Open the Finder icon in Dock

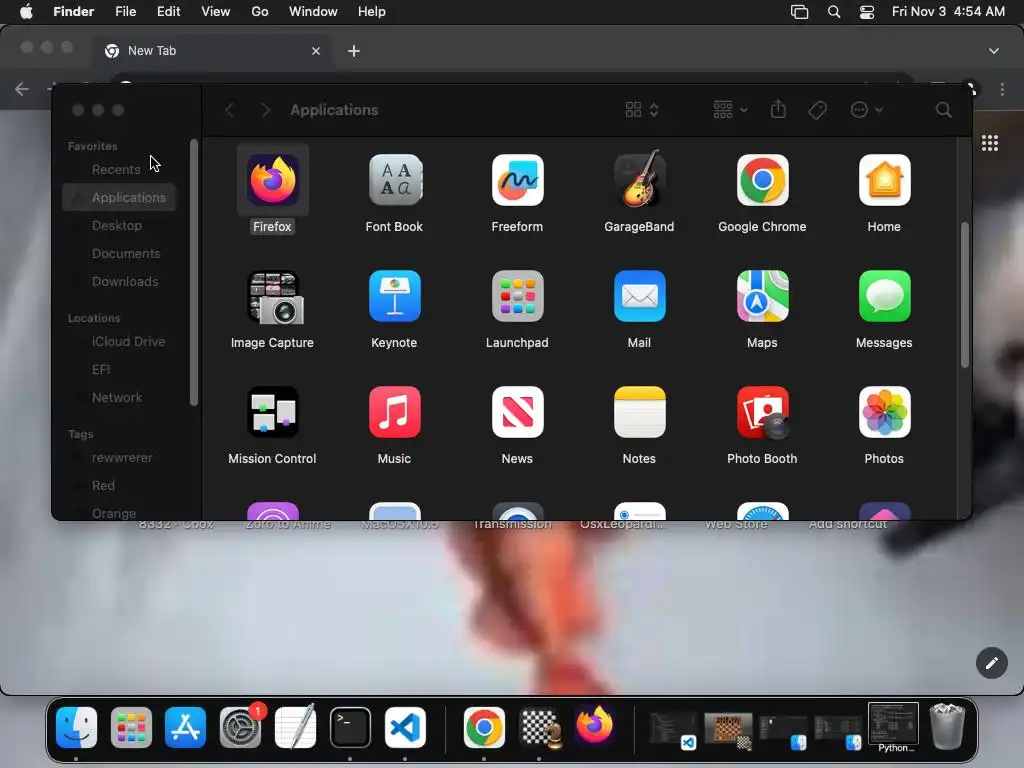[76, 727]
